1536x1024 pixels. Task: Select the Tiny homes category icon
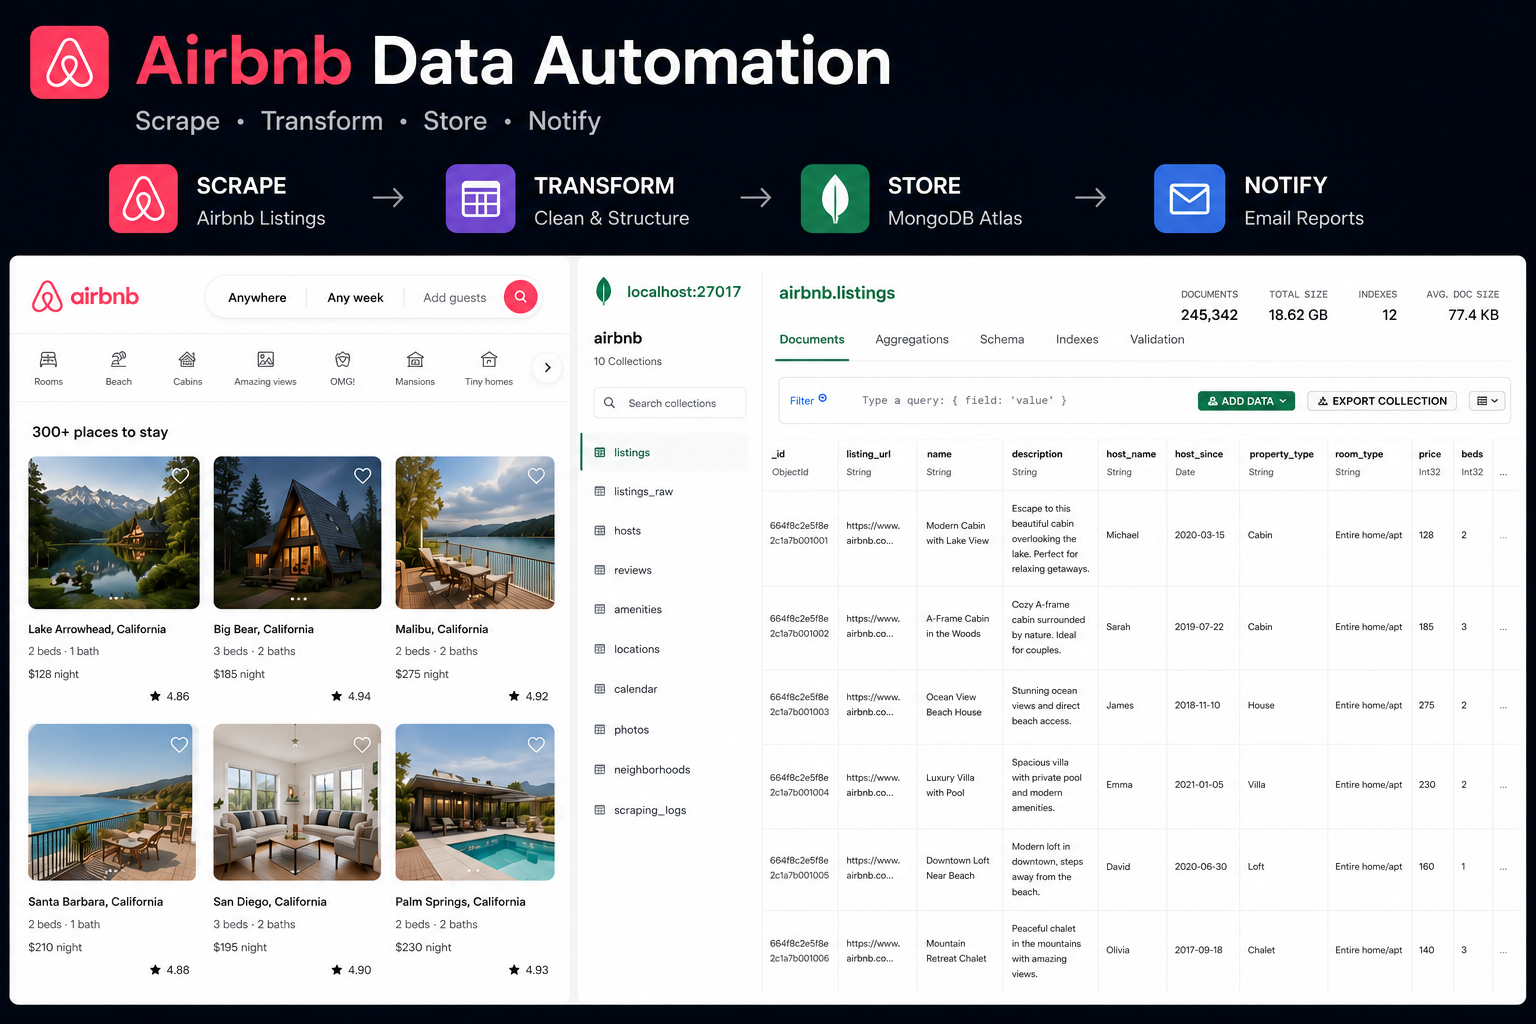tap(489, 359)
